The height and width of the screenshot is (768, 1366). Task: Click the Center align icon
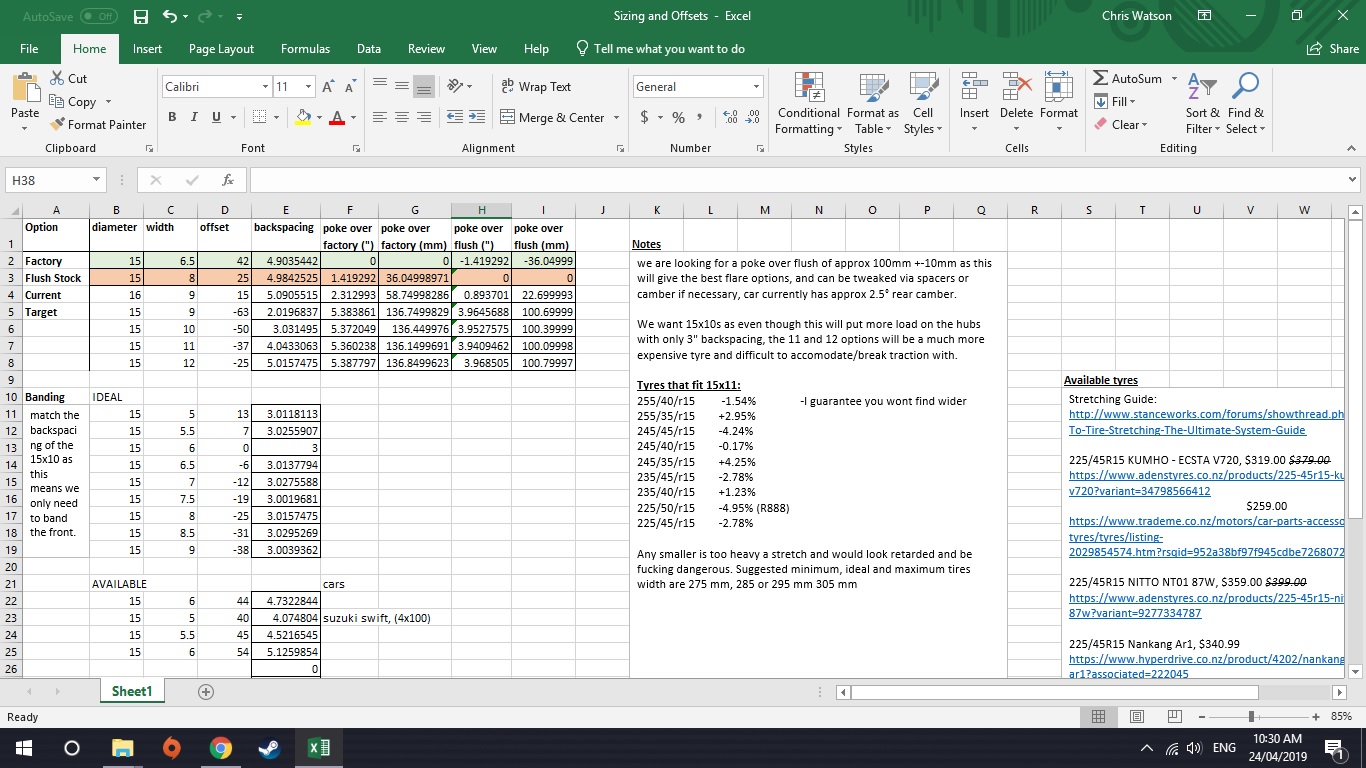tap(402, 117)
